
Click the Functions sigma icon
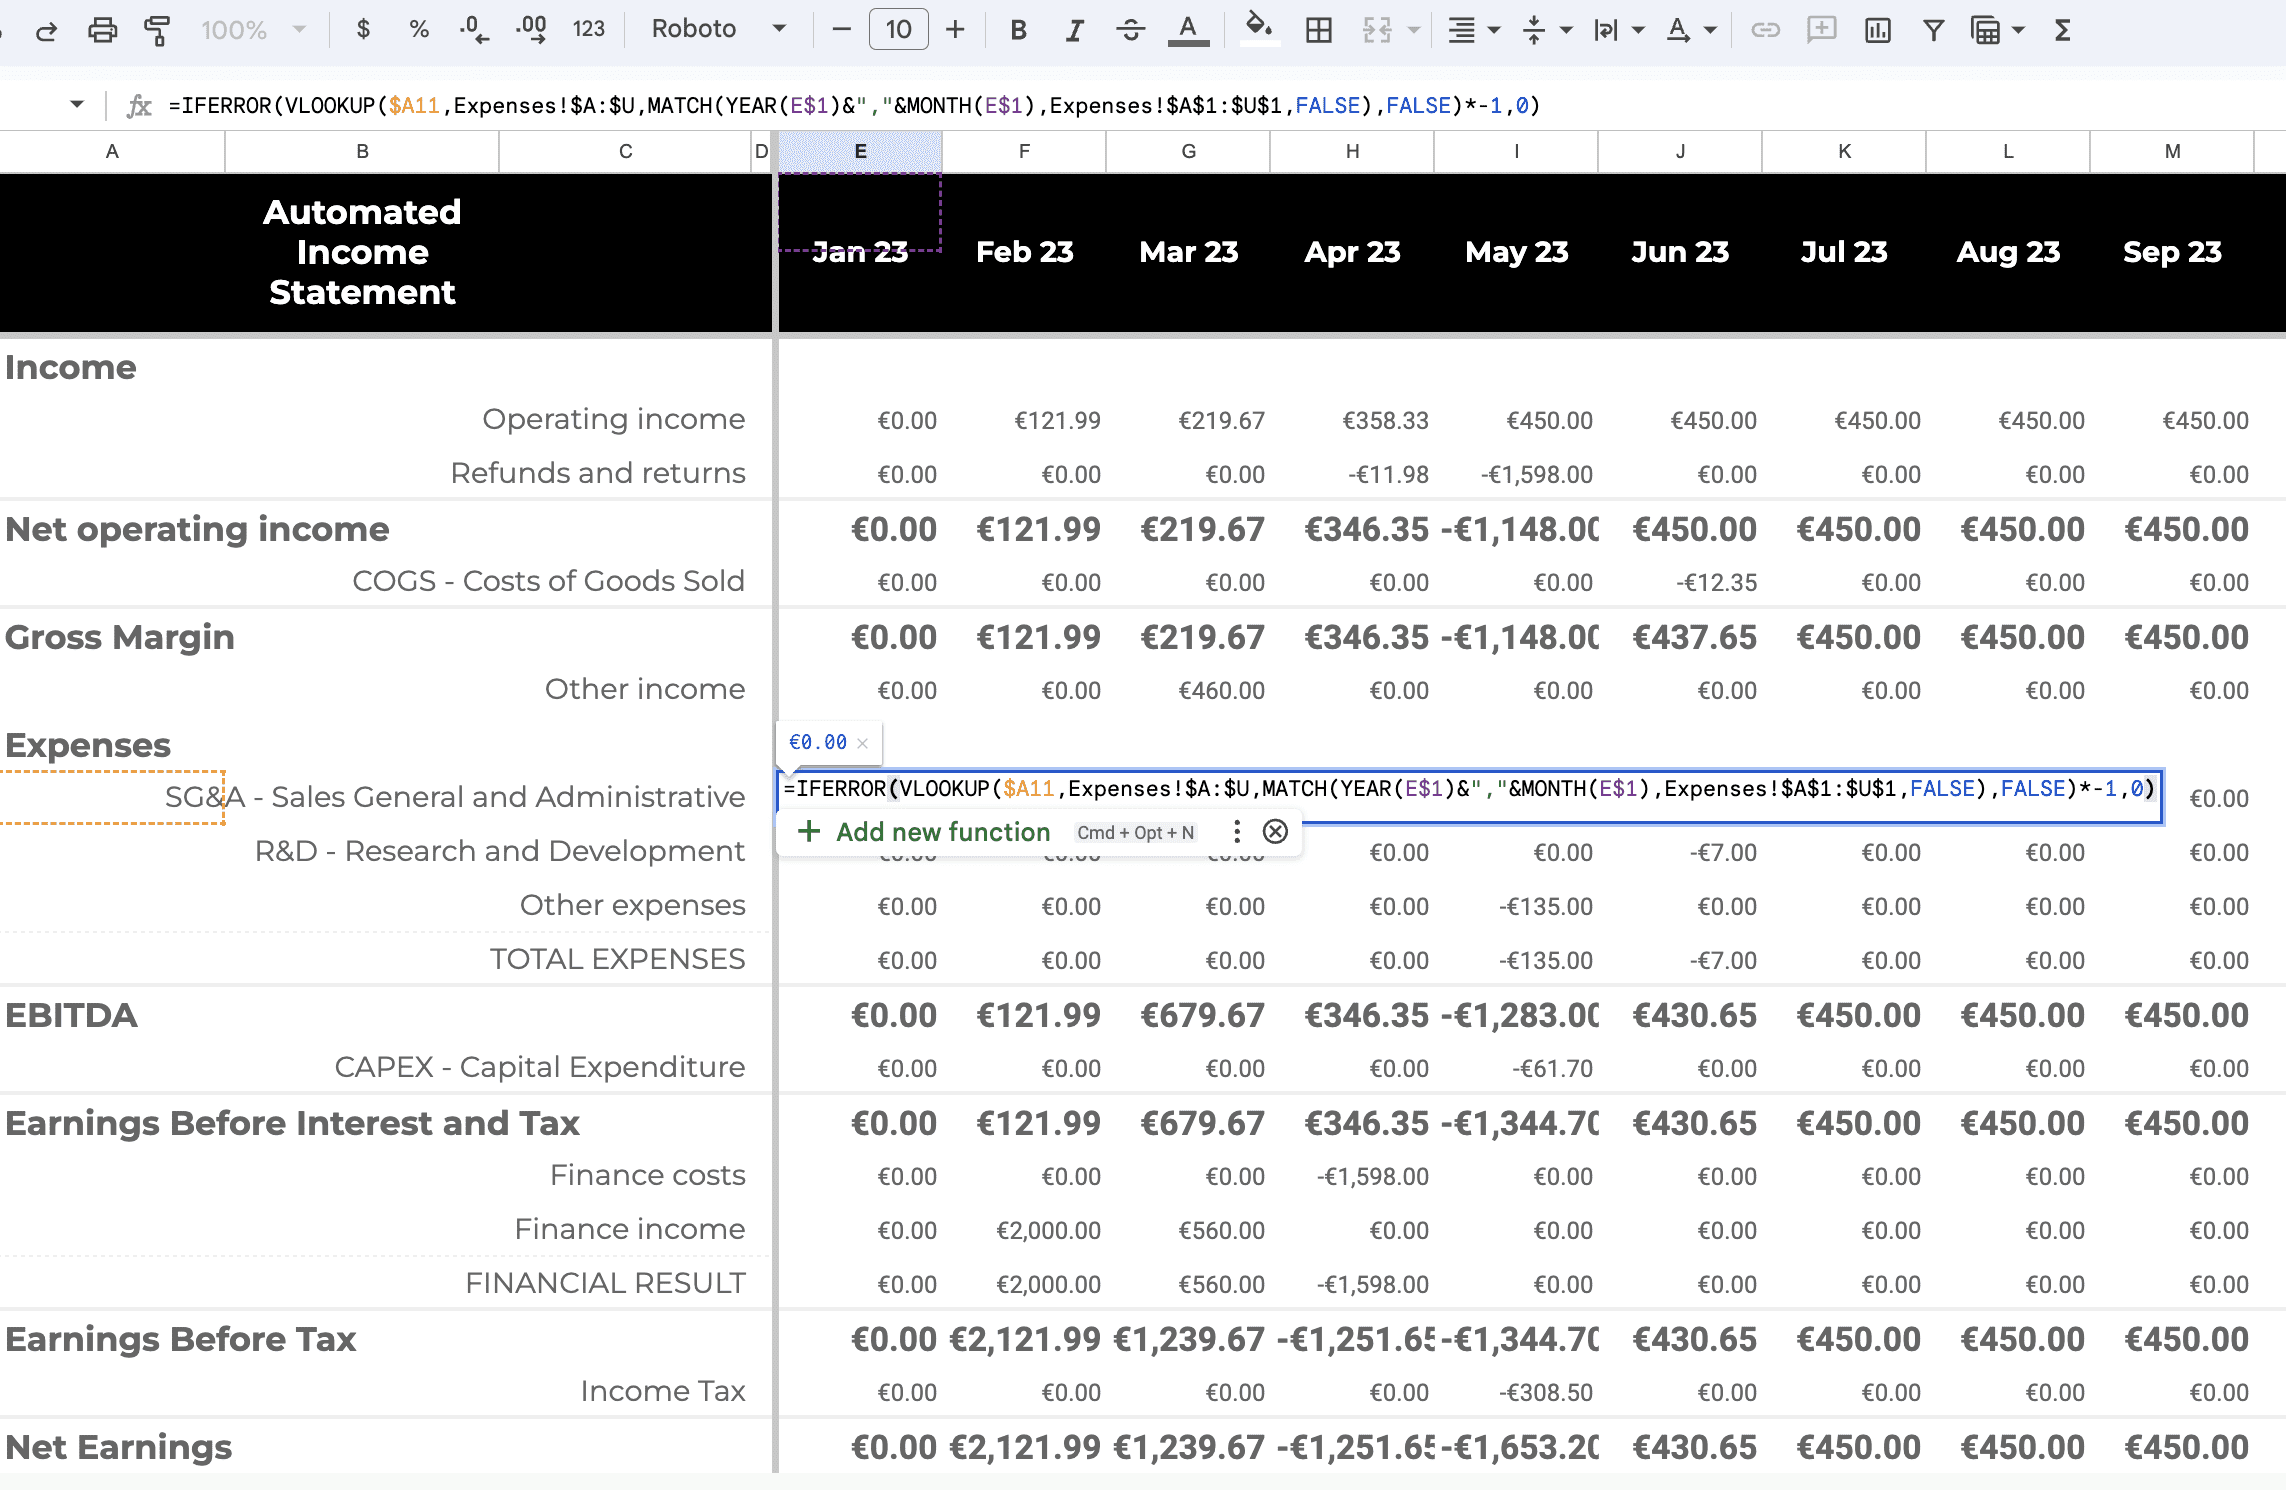(2062, 30)
